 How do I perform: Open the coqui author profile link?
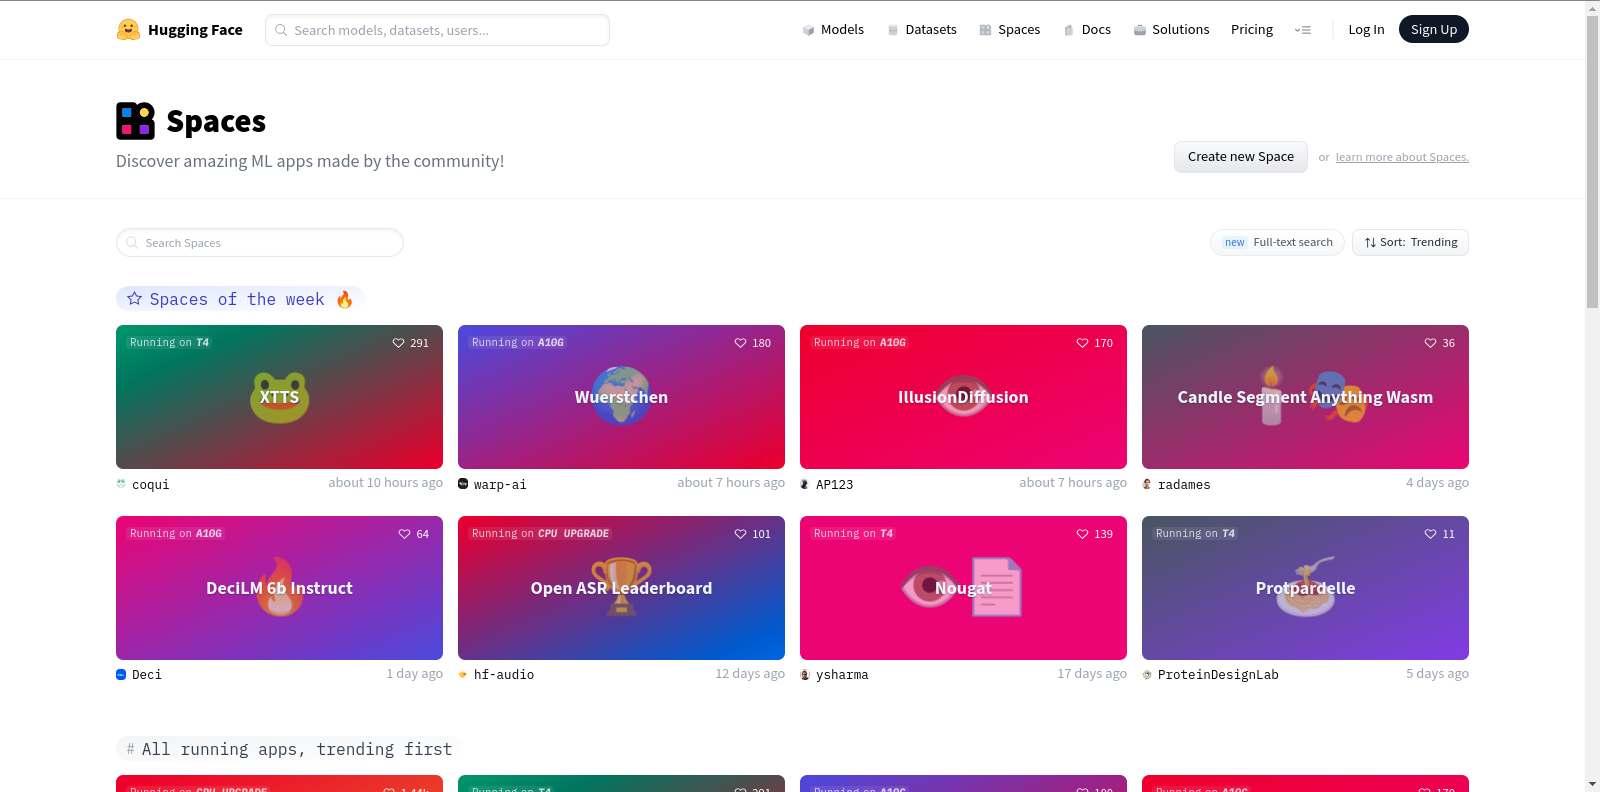[151, 485]
